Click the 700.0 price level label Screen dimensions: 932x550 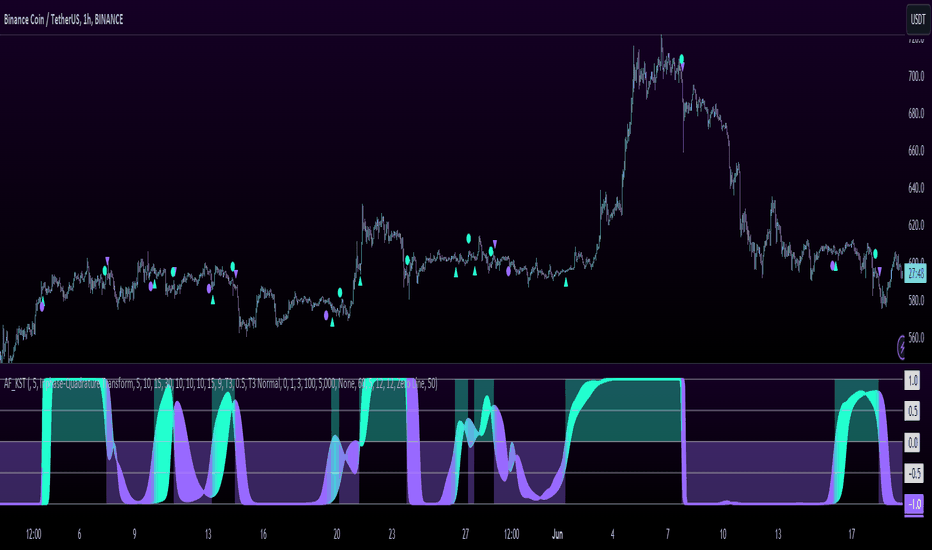[916, 76]
